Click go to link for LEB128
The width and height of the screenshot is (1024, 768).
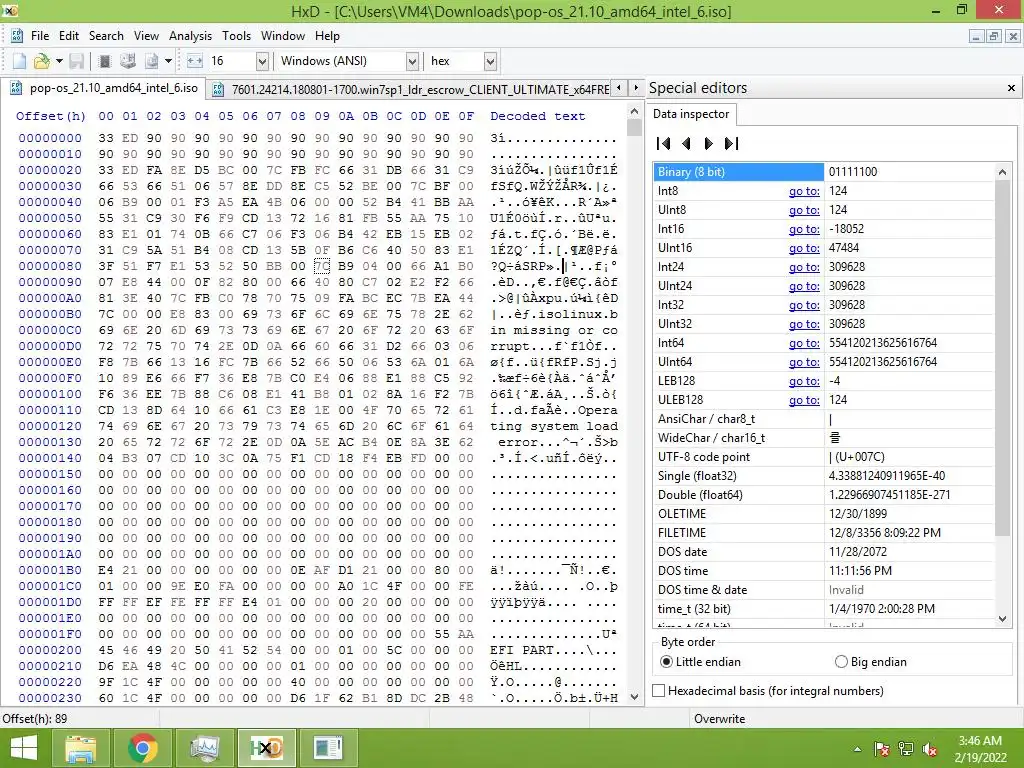804,381
